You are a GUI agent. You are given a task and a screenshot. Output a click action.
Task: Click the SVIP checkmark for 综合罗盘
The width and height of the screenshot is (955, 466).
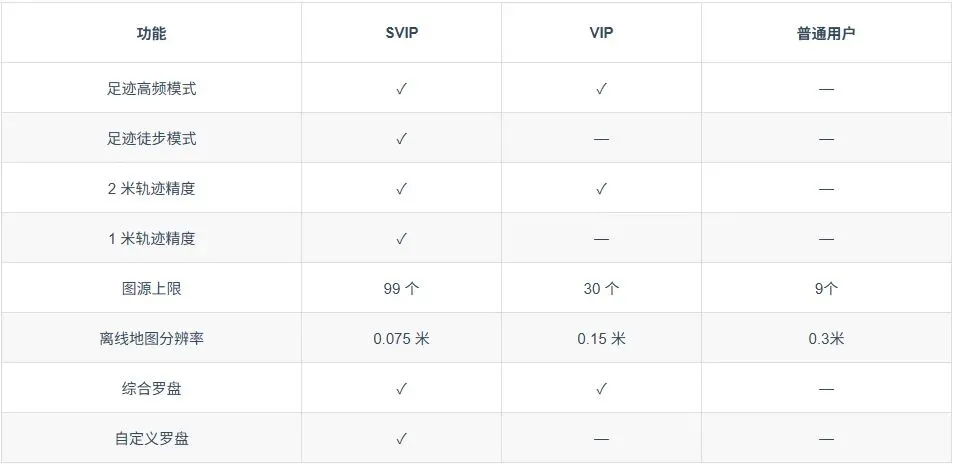click(401, 389)
